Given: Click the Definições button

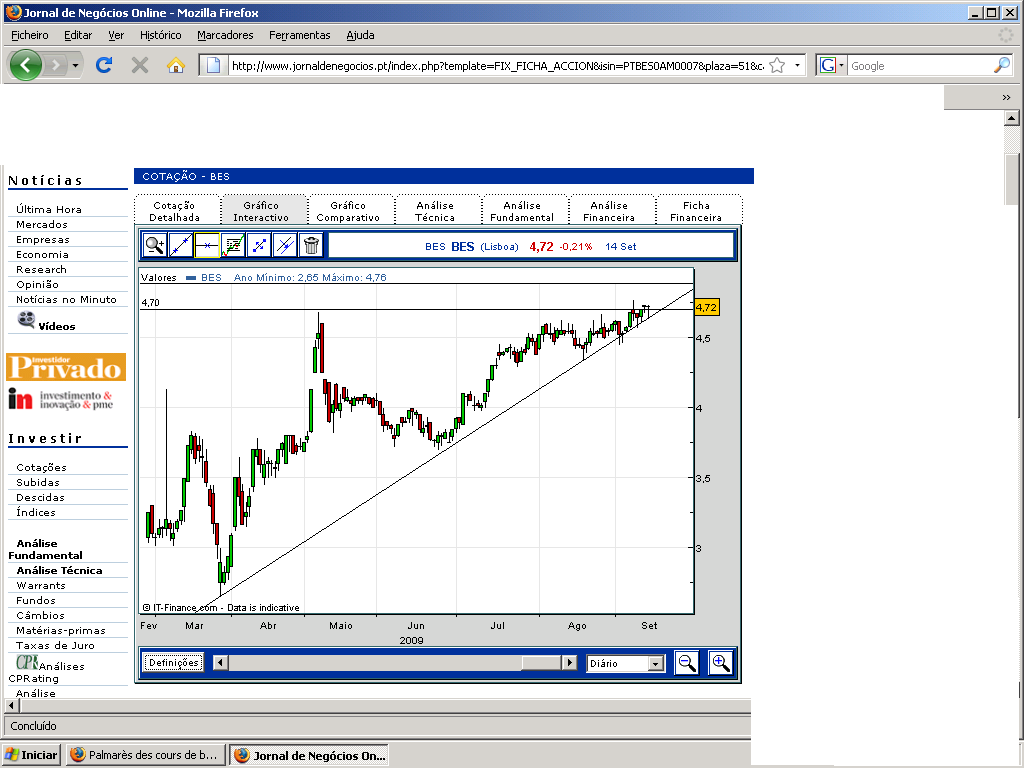Looking at the screenshot, I should click(174, 663).
